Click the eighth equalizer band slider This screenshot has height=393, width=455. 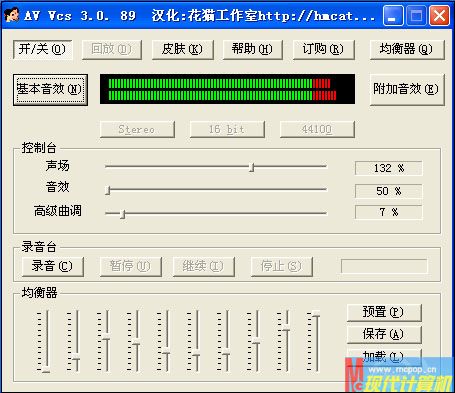pyautogui.click(x=256, y=341)
